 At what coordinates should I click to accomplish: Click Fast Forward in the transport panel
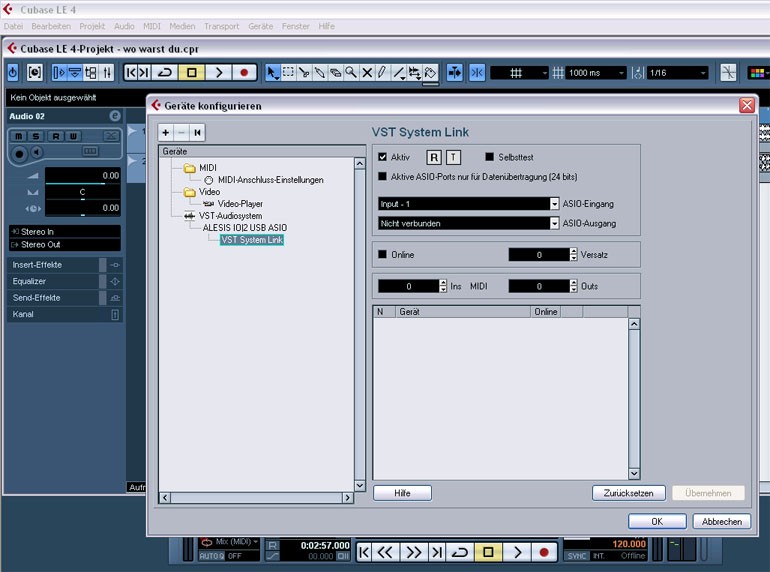[413, 552]
